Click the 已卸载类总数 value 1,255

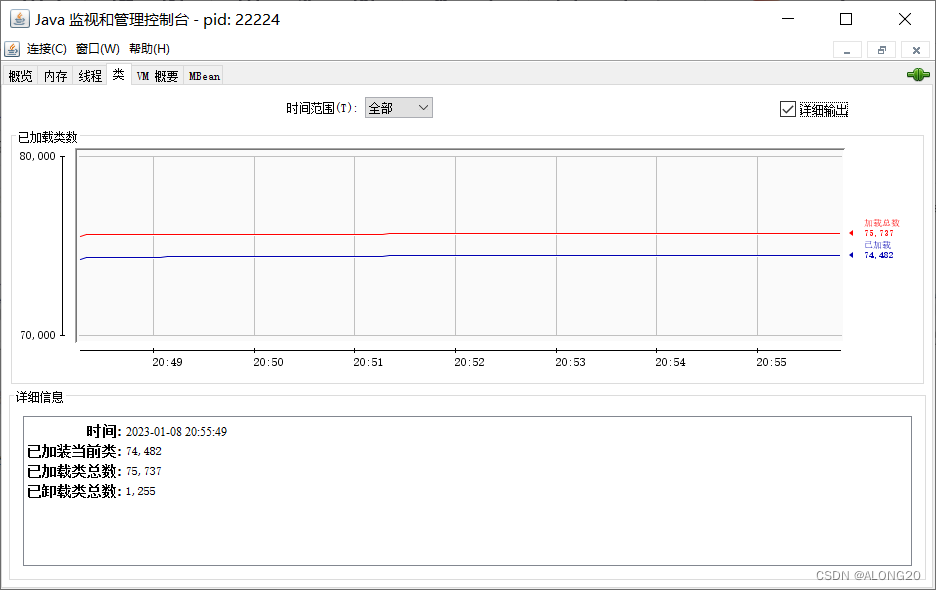click(x=140, y=491)
